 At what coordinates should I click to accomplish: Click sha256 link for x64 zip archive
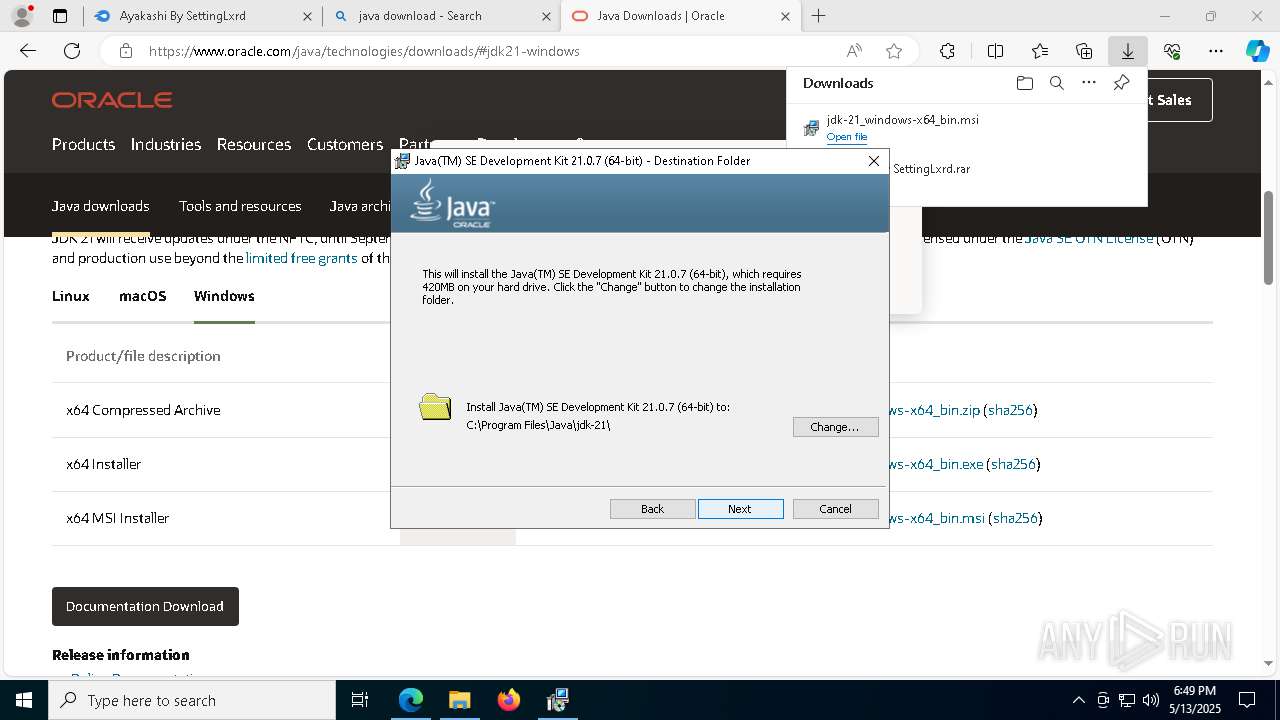[1012, 410]
